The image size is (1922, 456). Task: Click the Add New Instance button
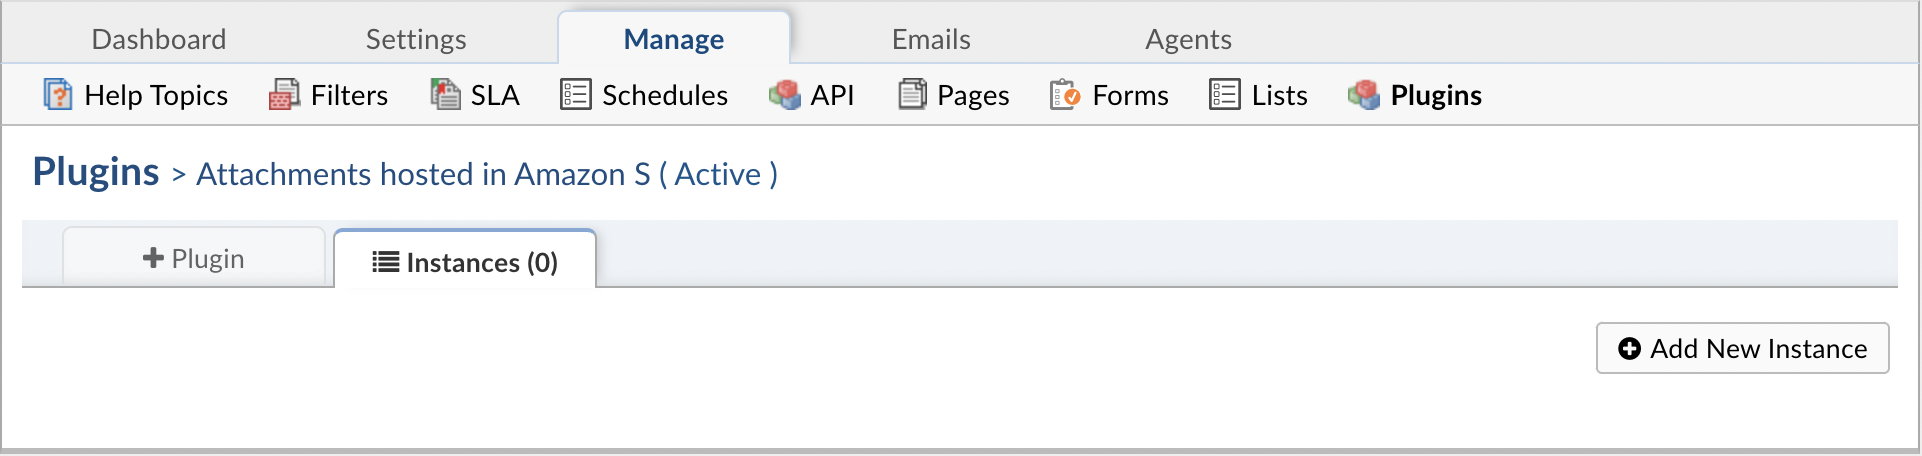pyautogui.click(x=1742, y=348)
